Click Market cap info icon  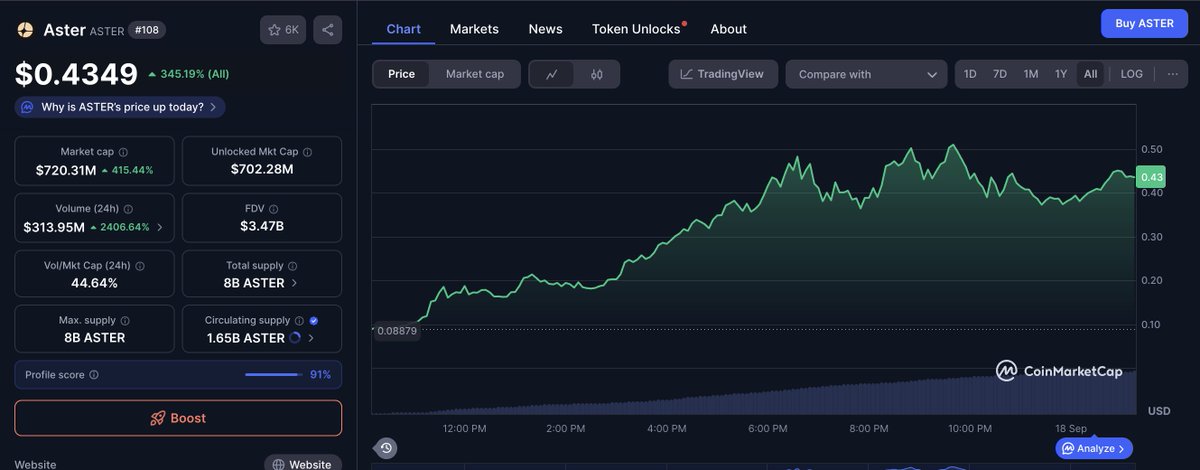(x=123, y=152)
